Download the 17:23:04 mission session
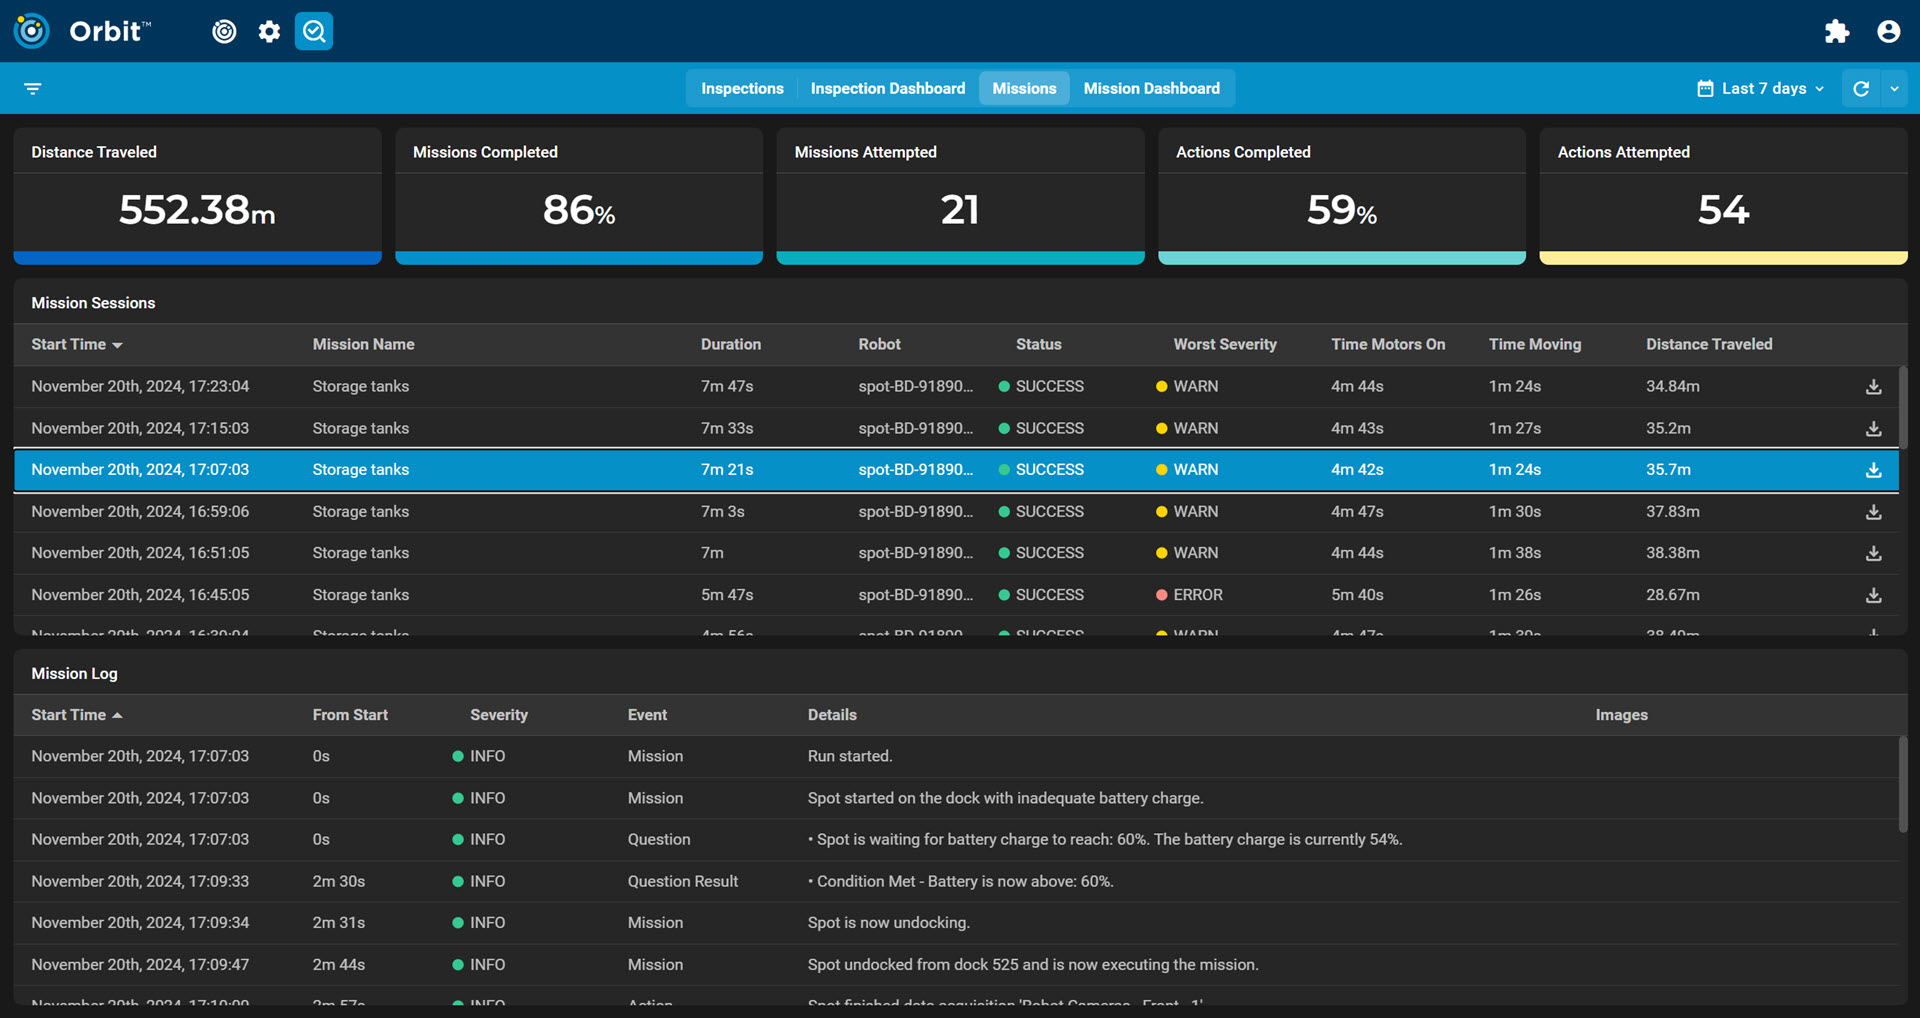Viewport: 1920px width, 1018px height. (1874, 387)
